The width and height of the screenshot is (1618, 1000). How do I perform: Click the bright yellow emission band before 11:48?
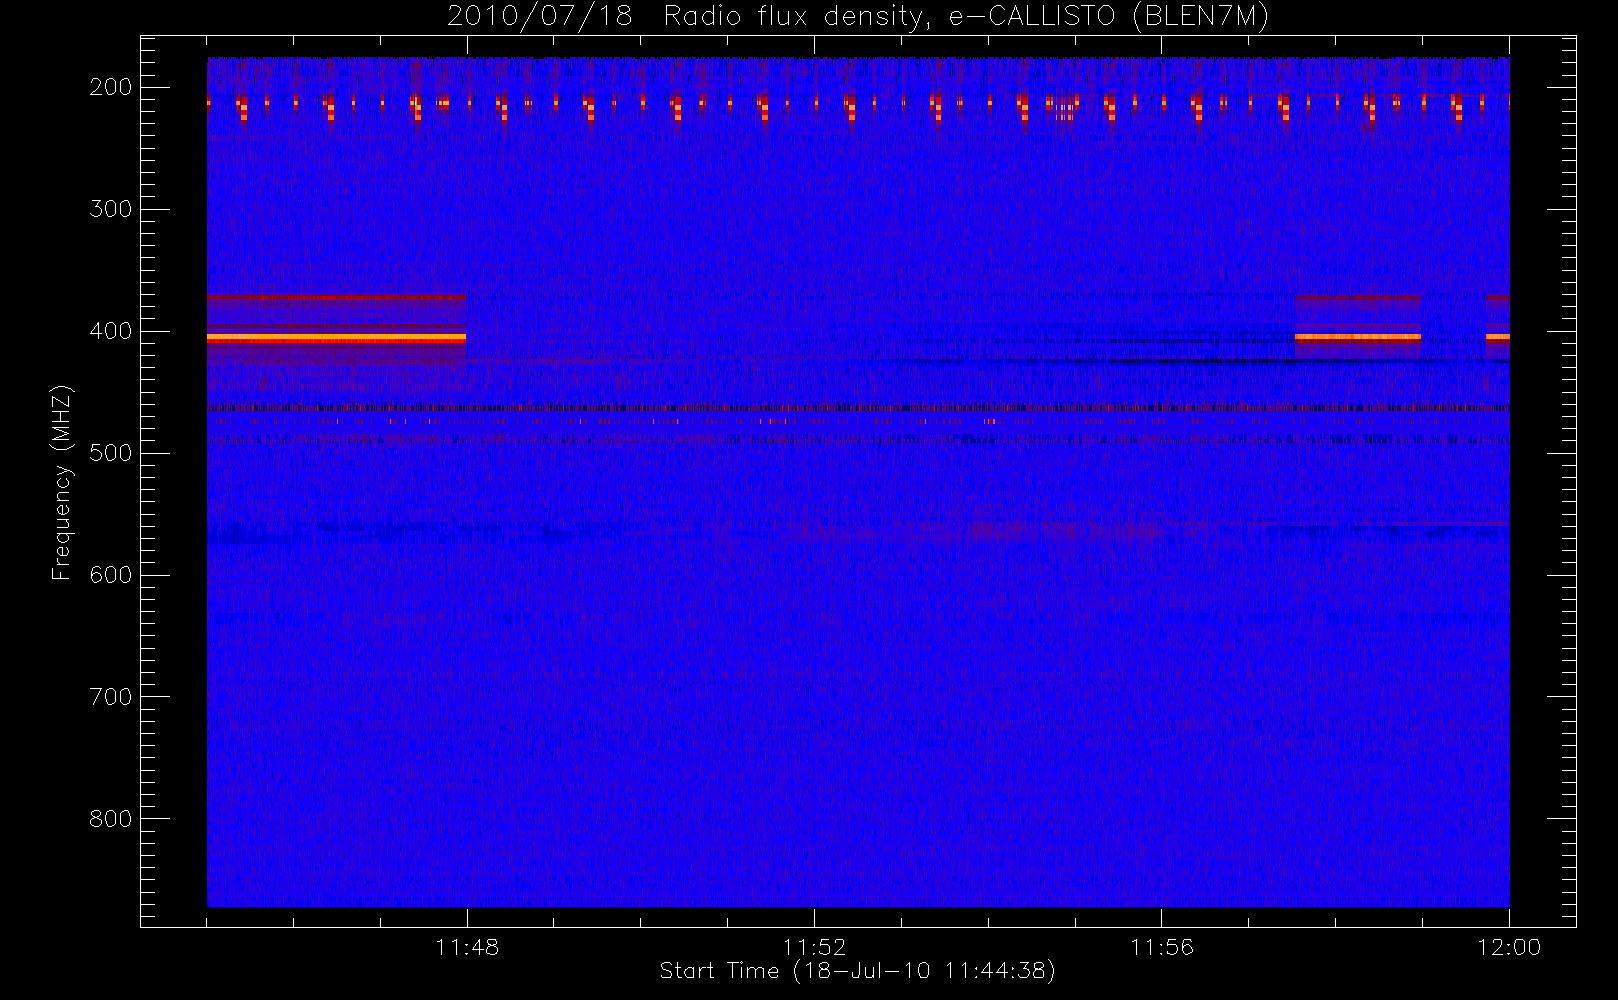point(336,338)
